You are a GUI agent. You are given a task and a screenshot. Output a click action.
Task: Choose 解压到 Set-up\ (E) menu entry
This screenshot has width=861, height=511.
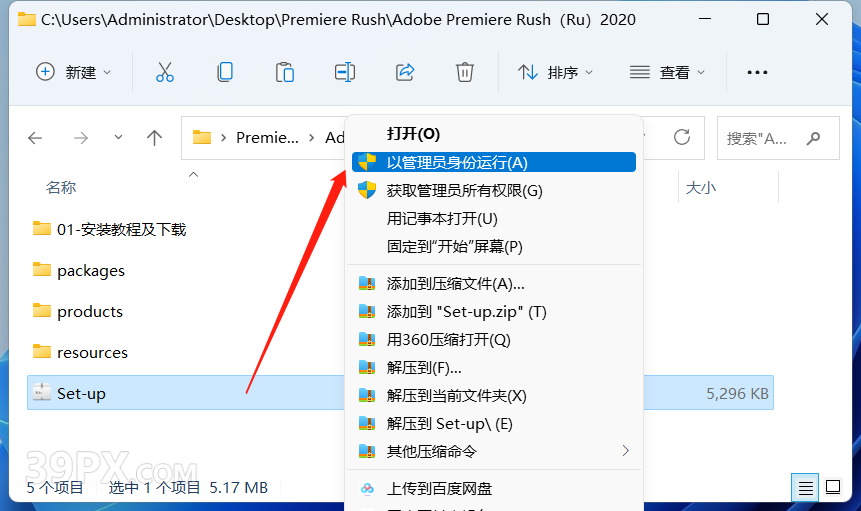click(x=494, y=424)
